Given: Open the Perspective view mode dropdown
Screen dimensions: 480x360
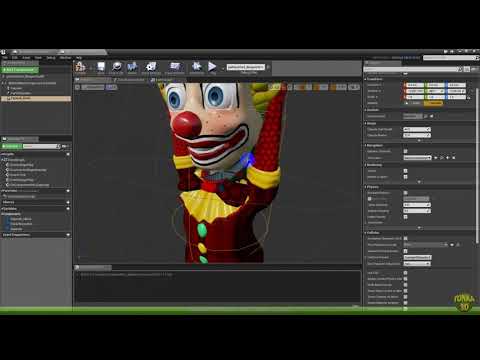Looking at the screenshot, I should [x=93, y=87].
